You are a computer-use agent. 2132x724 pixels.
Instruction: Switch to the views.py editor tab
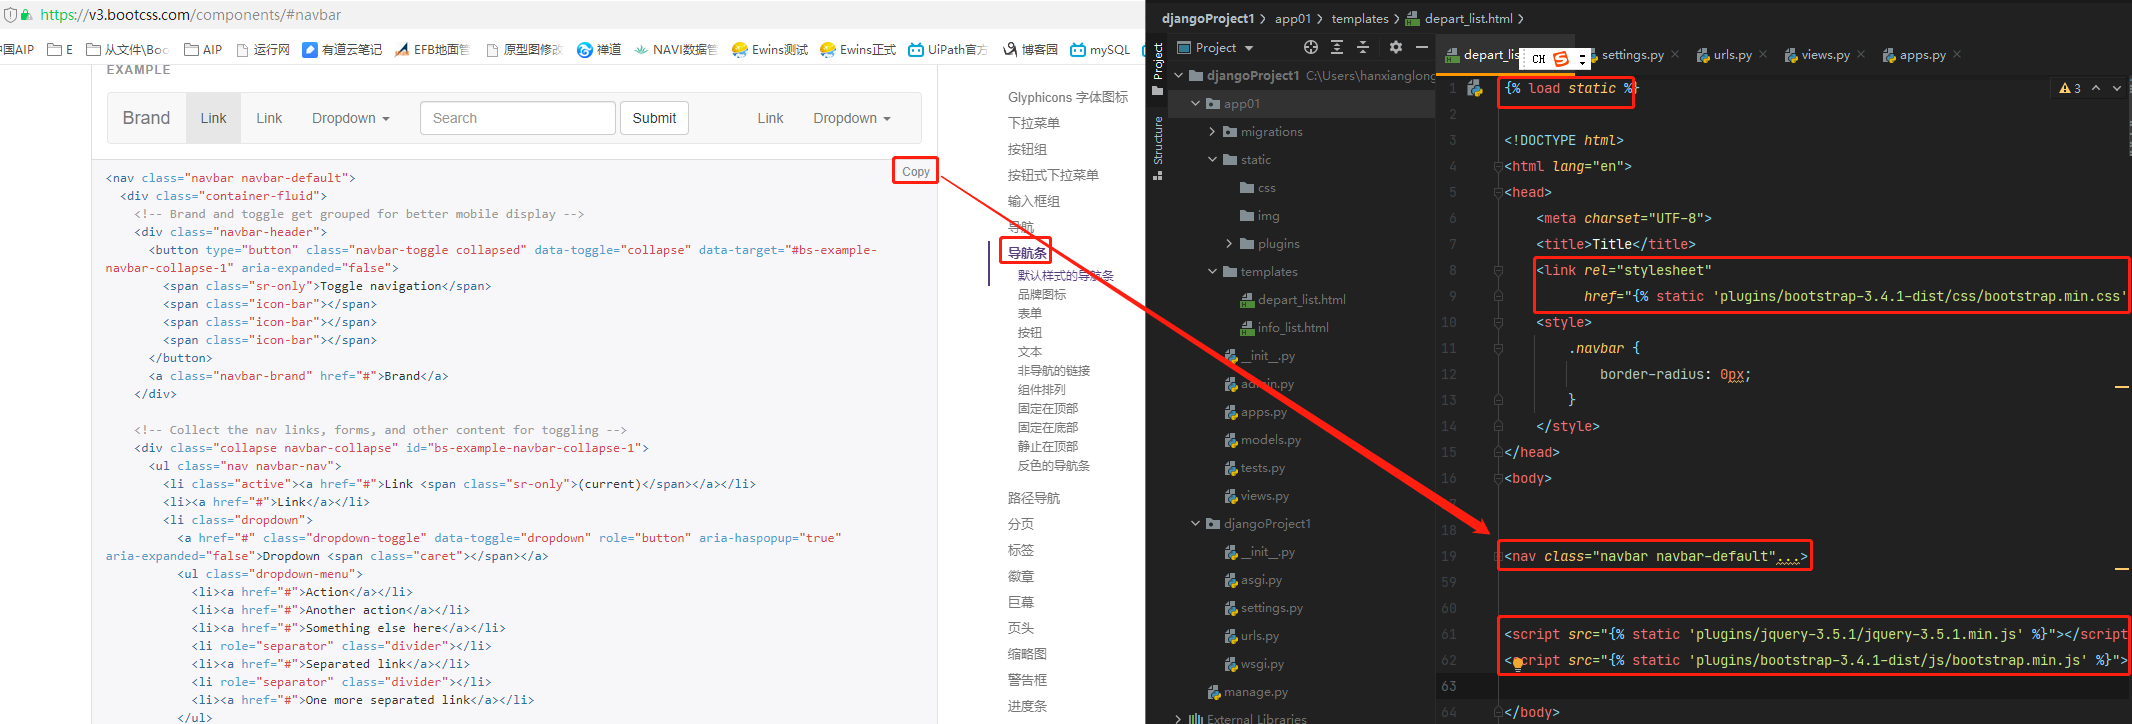1825,55
